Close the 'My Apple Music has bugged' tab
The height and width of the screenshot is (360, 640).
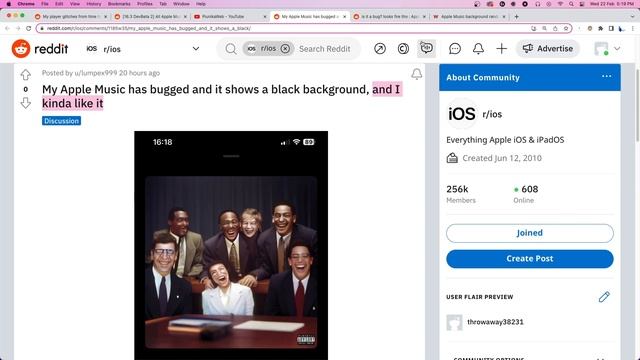pyautogui.click(x=344, y=17)
